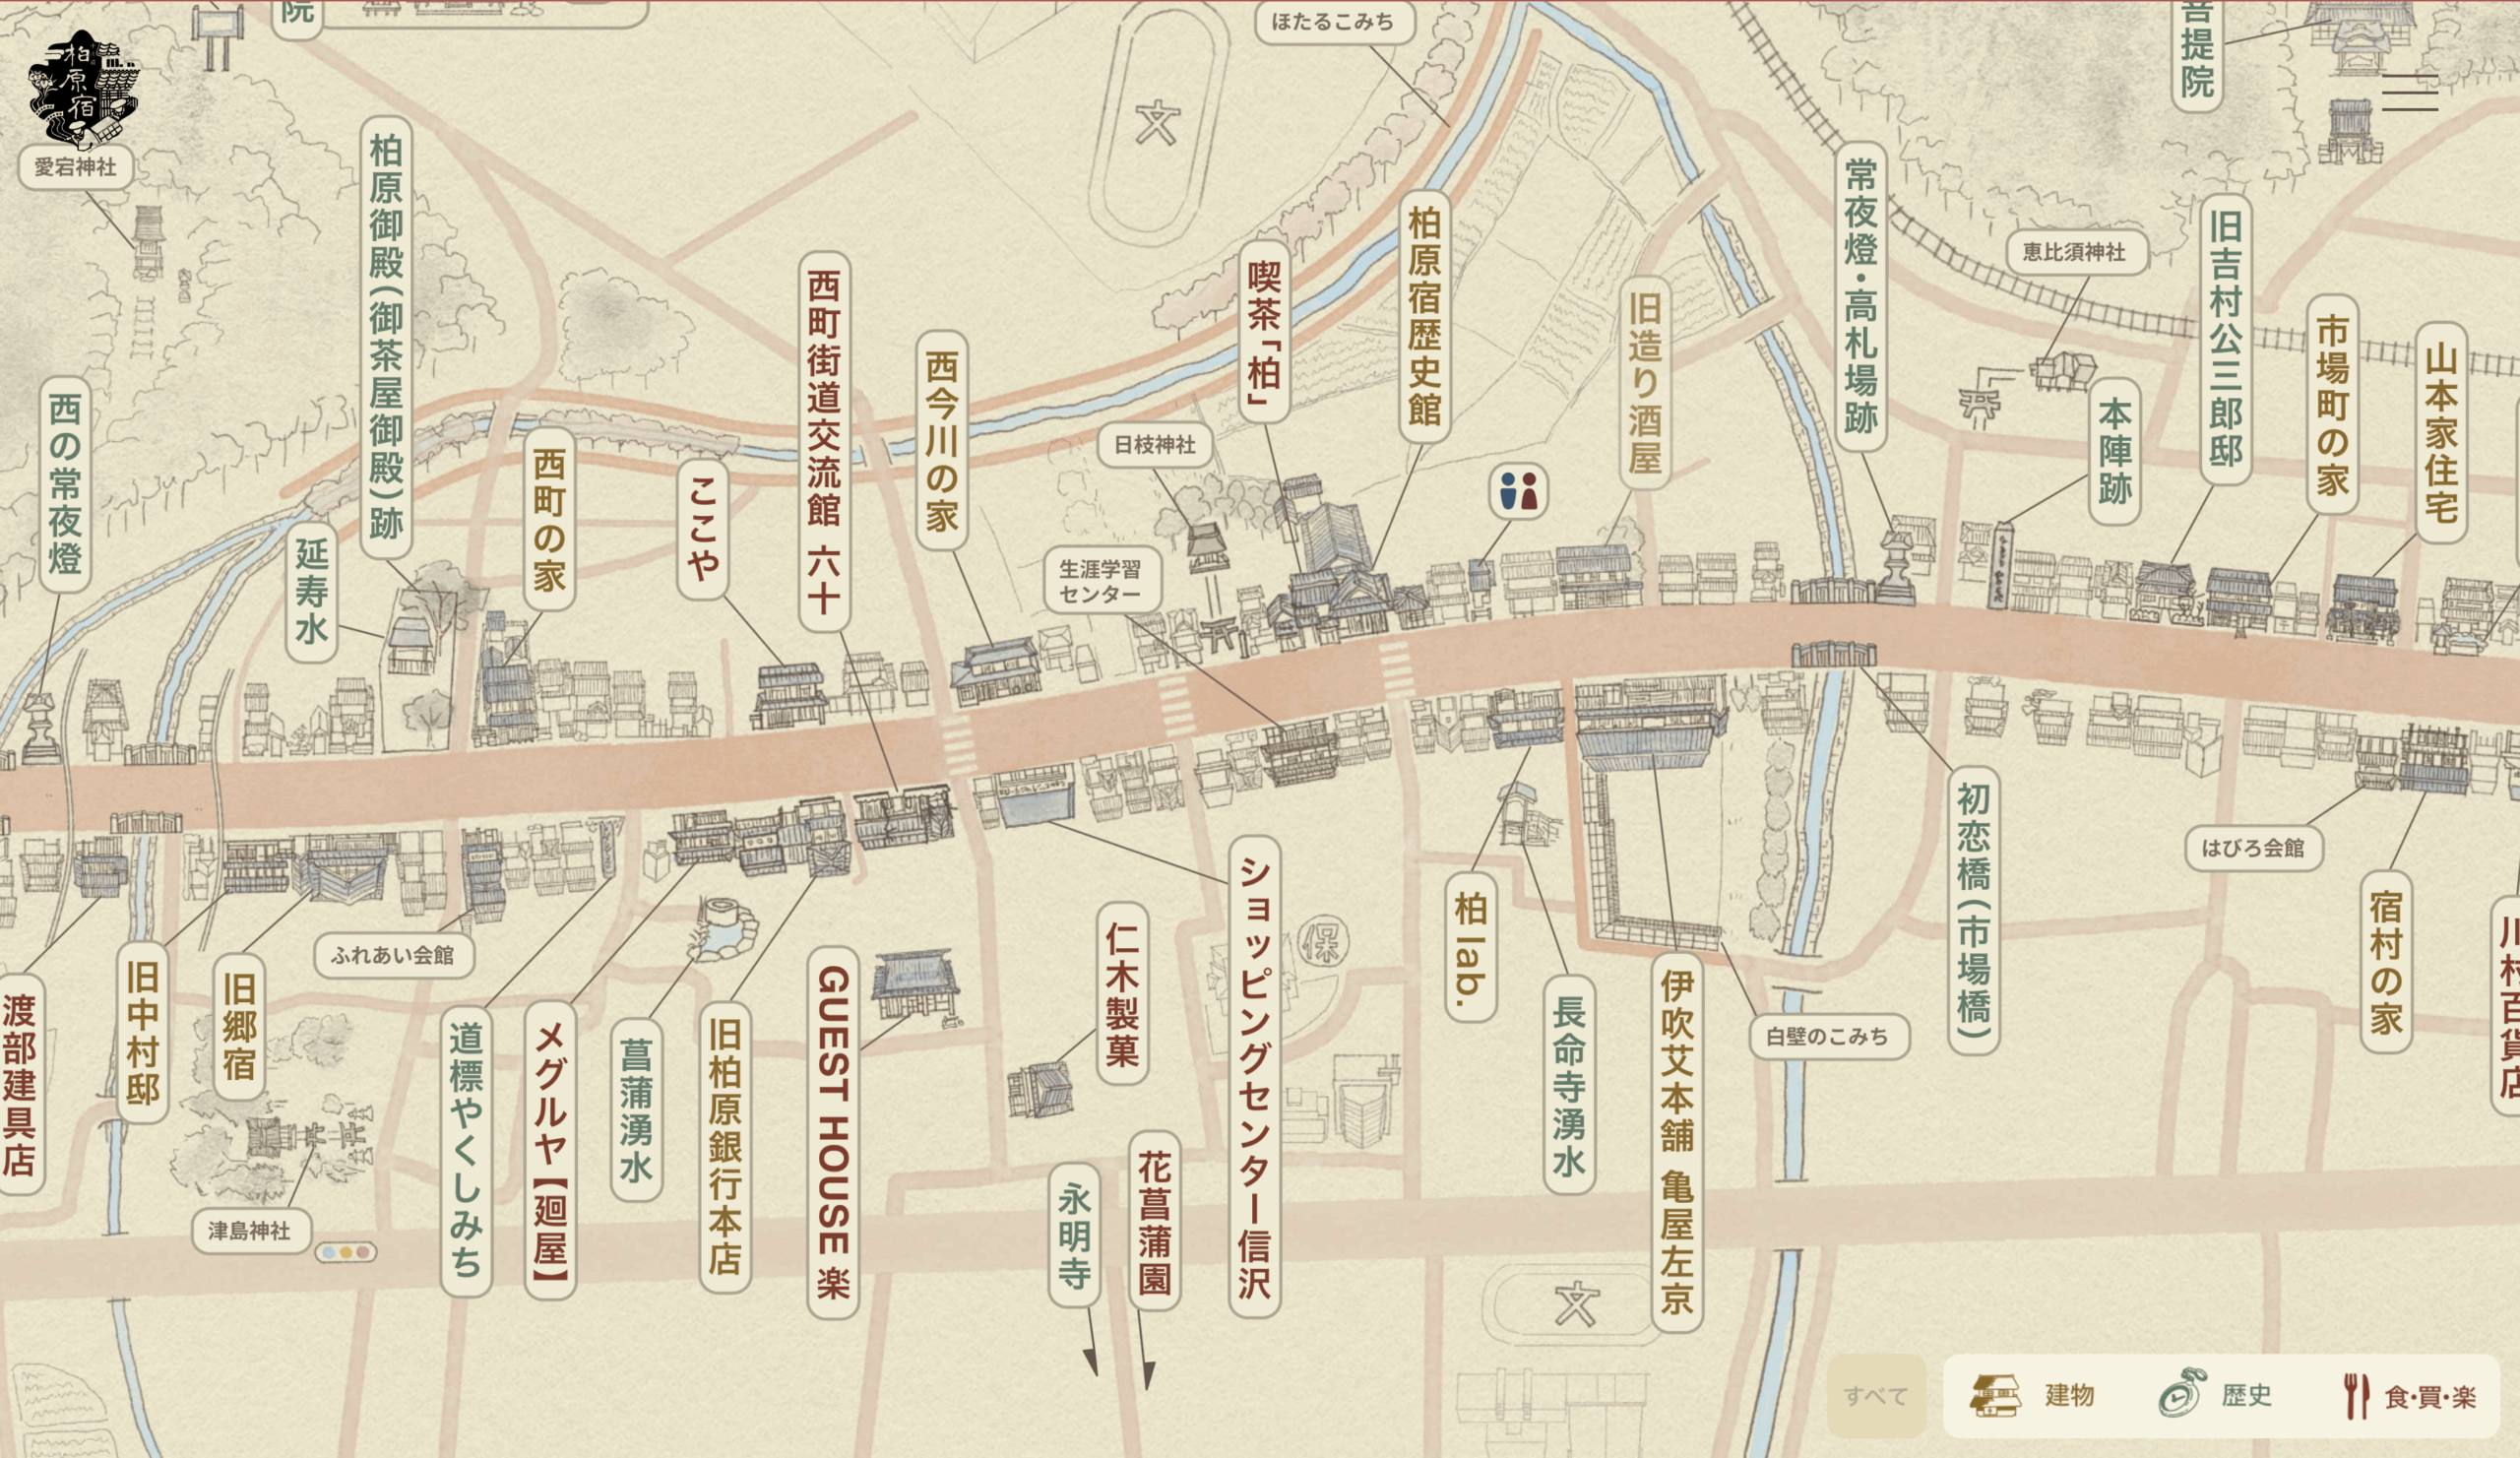Viewport: 2520px width, 1458px height.
Task: Select the 伊吹艾本舗 亀屋左京 label
Action: click(x=1677, y=1140)
